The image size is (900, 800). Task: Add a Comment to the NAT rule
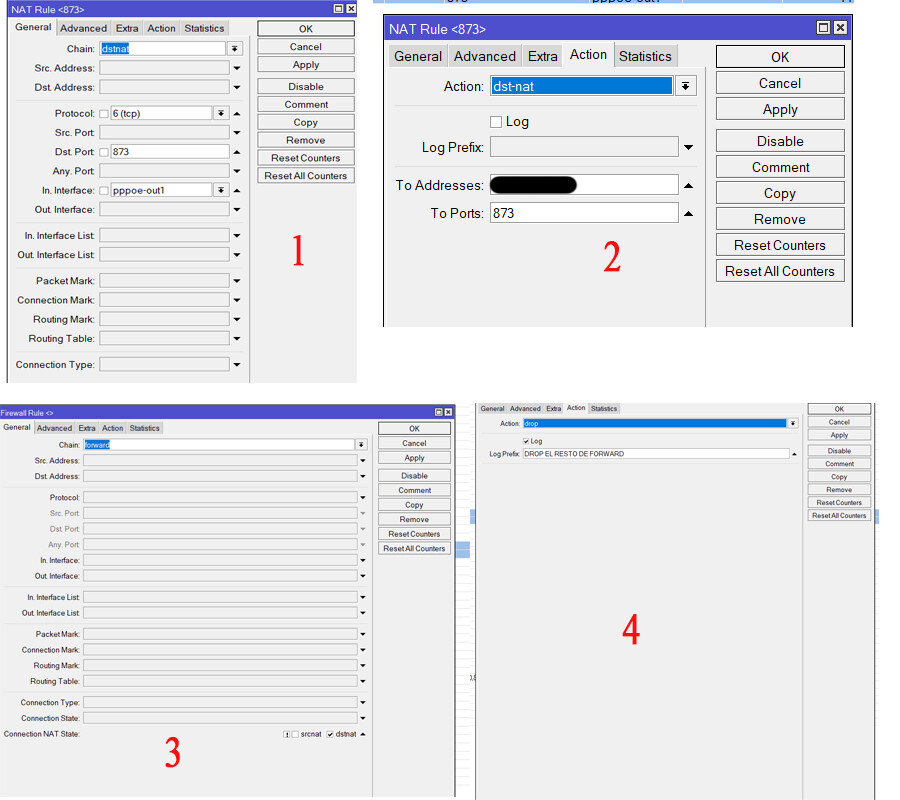pos(779,166)
